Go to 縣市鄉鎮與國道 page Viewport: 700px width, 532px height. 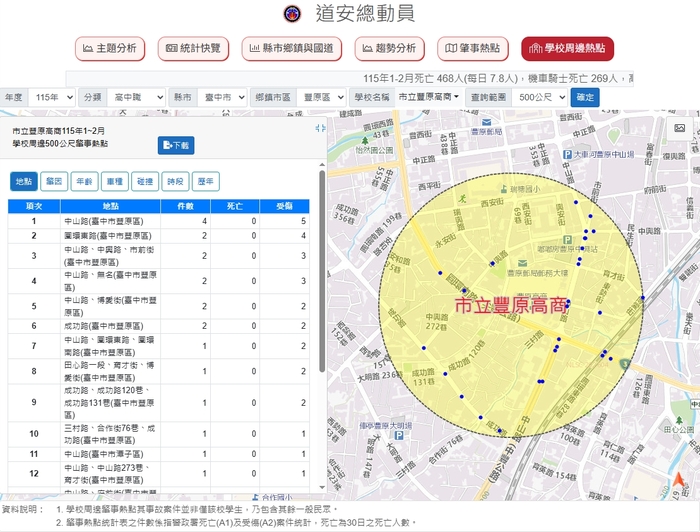click(292, 48)
